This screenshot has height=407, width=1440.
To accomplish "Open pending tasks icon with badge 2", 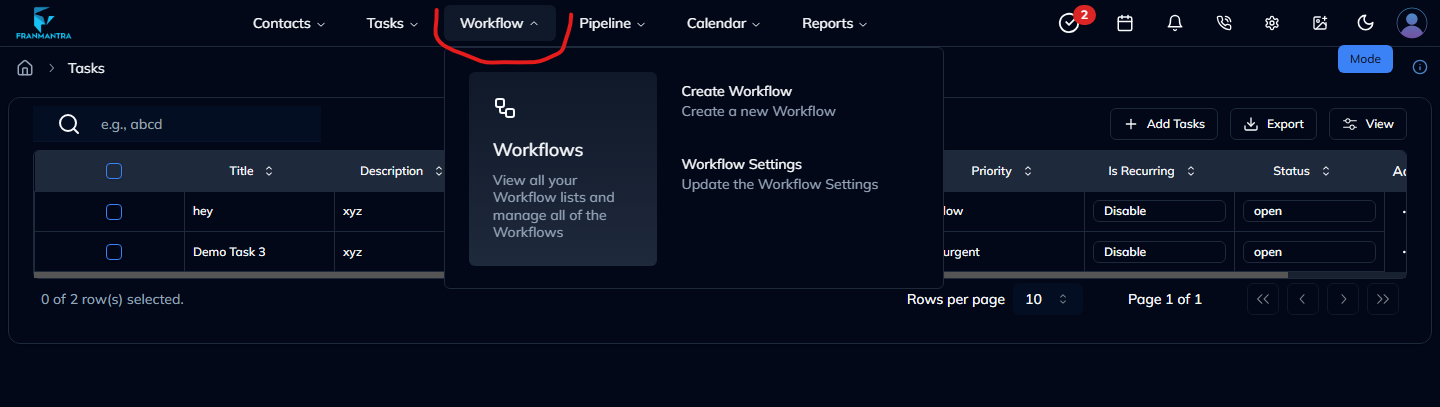I will pyautogui.click(x=1069, y=24).
